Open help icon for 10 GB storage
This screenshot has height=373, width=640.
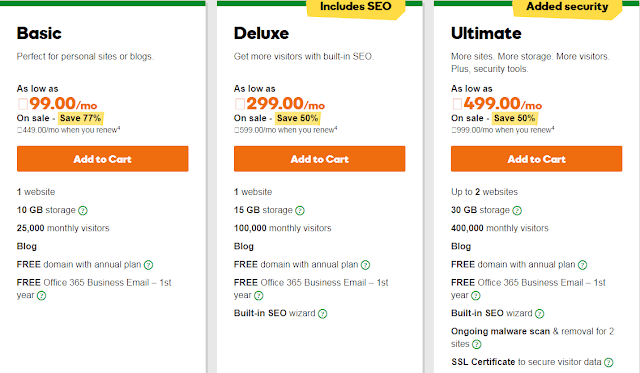pos(83,211)
